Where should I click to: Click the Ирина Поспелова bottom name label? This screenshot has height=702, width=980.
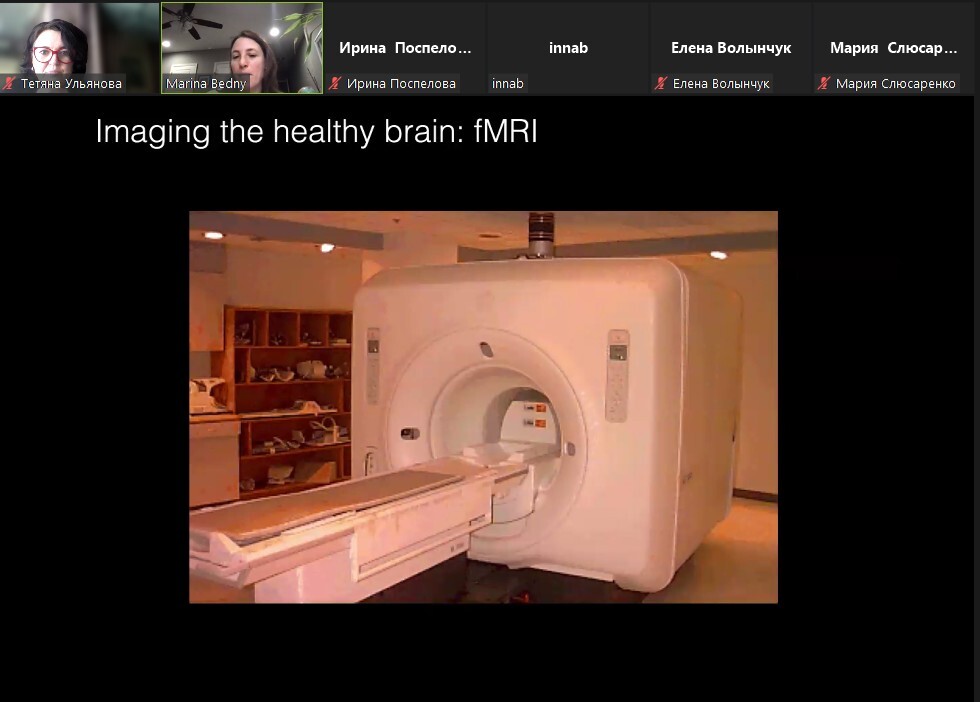tap(401, 84)
